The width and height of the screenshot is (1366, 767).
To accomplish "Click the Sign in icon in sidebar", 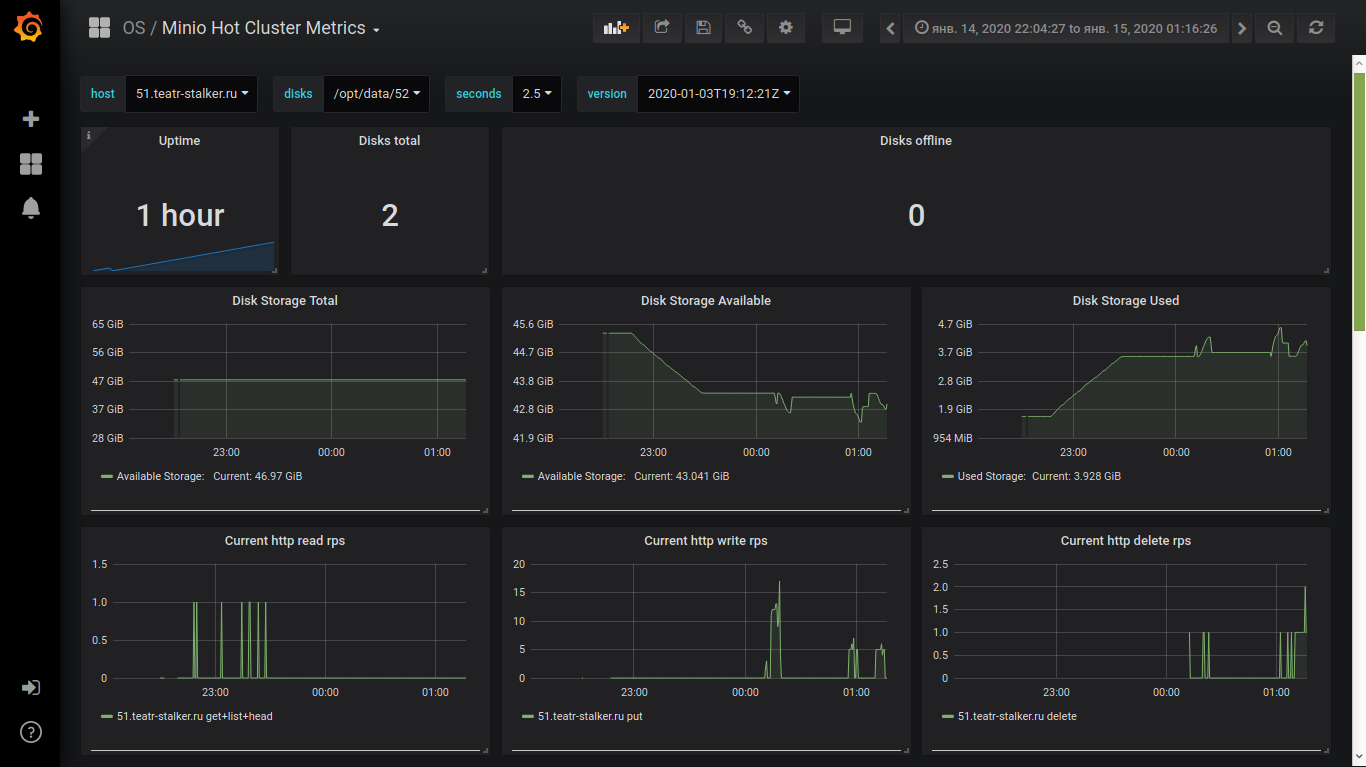I will click(30, 688).
